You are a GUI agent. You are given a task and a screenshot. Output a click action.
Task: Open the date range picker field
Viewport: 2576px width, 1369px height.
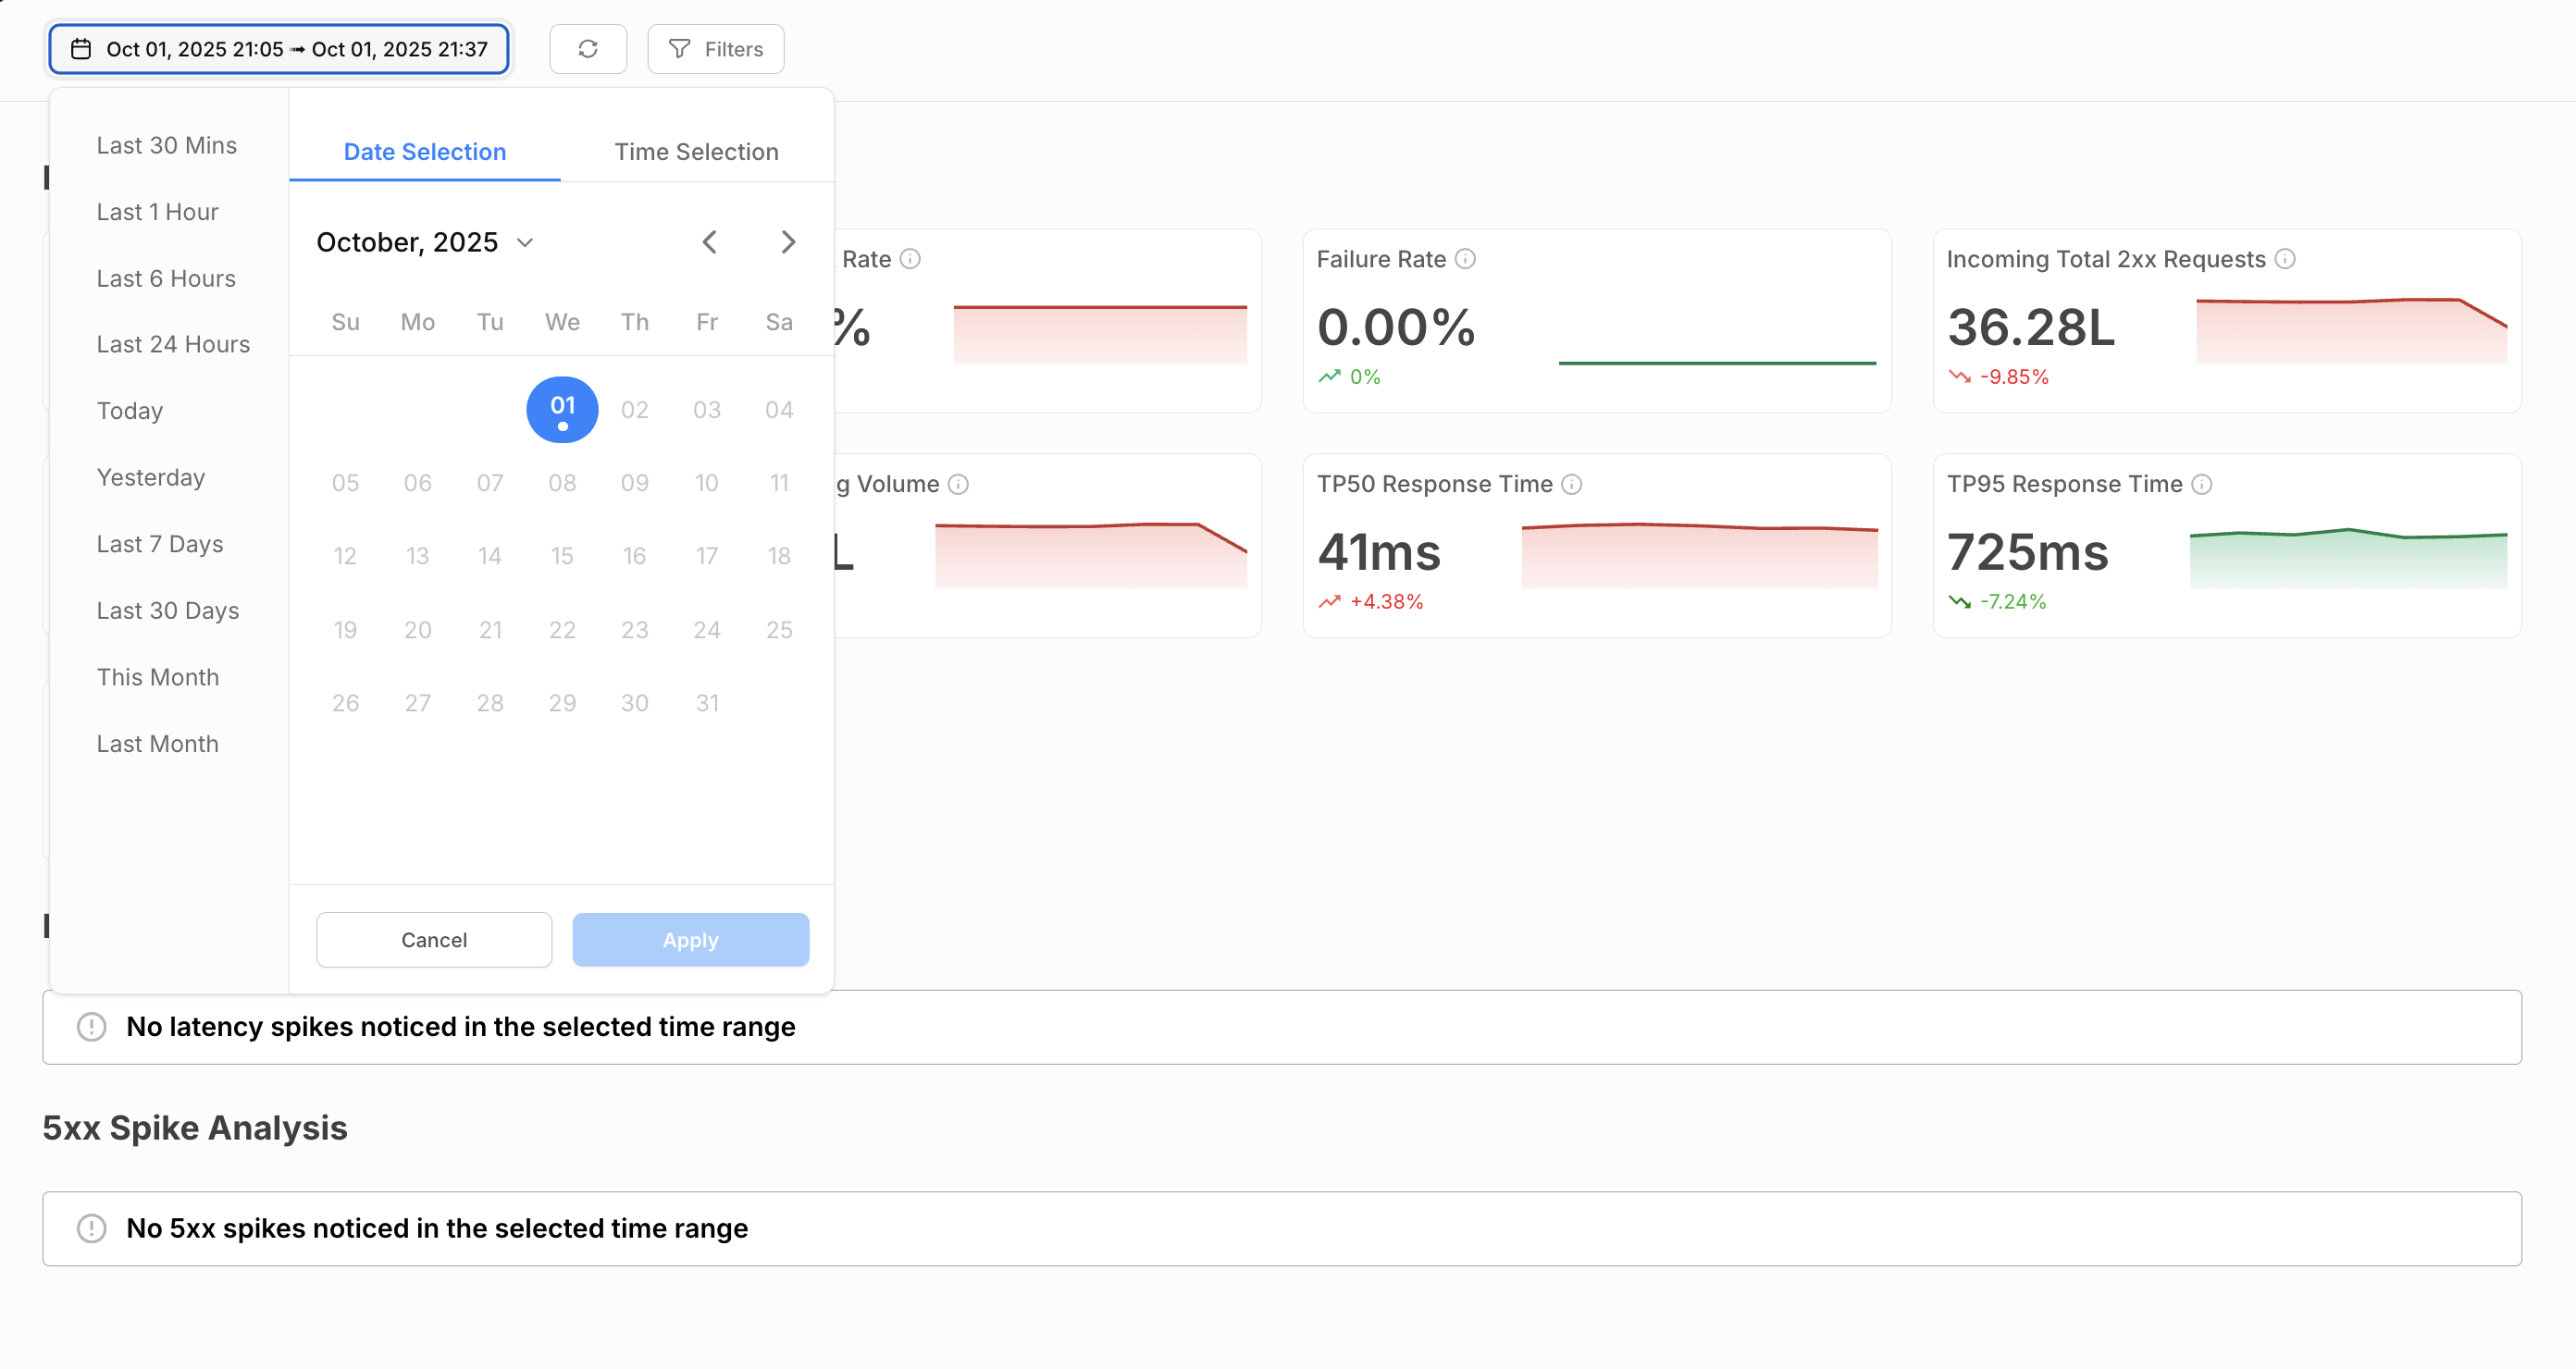click(279, 49)
